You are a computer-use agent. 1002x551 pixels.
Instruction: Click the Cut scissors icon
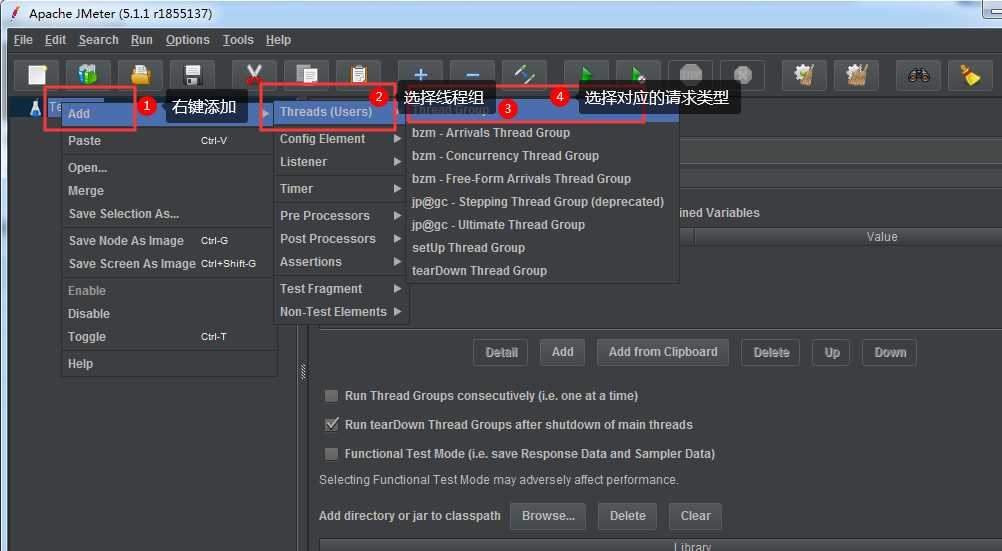point(254,75)
